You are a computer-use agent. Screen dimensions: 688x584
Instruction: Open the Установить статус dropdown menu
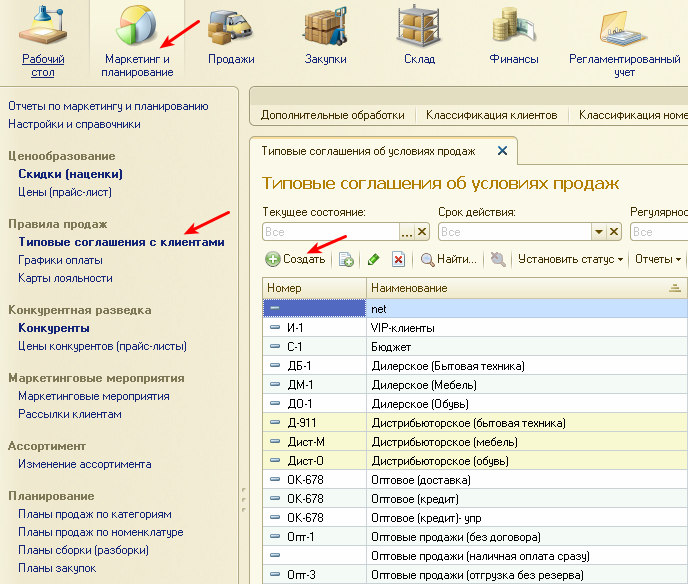[x=571, y=260]
